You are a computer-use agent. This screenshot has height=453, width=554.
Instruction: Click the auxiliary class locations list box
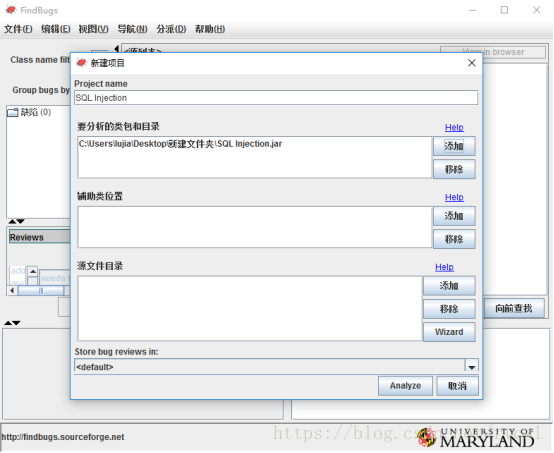[255, 227]
